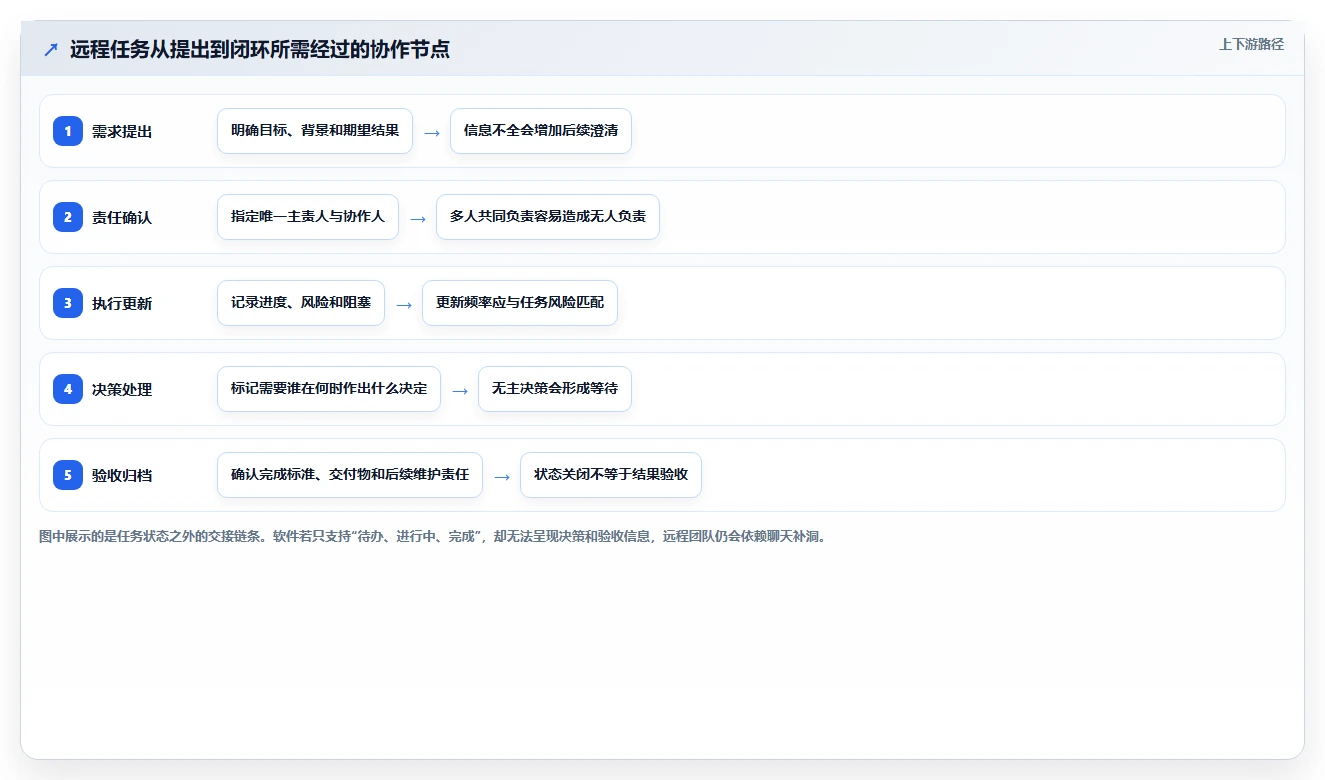Click the 更新频率应与任务风险匹配 box

click(x=520, y=303)
